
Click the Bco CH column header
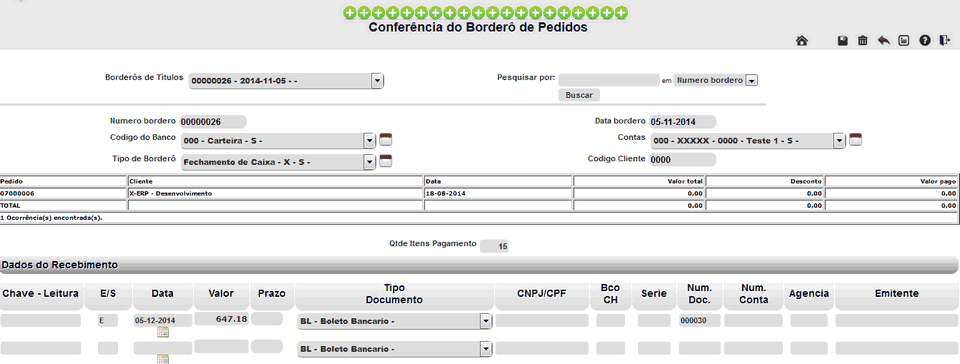click(x=610, y=294)
